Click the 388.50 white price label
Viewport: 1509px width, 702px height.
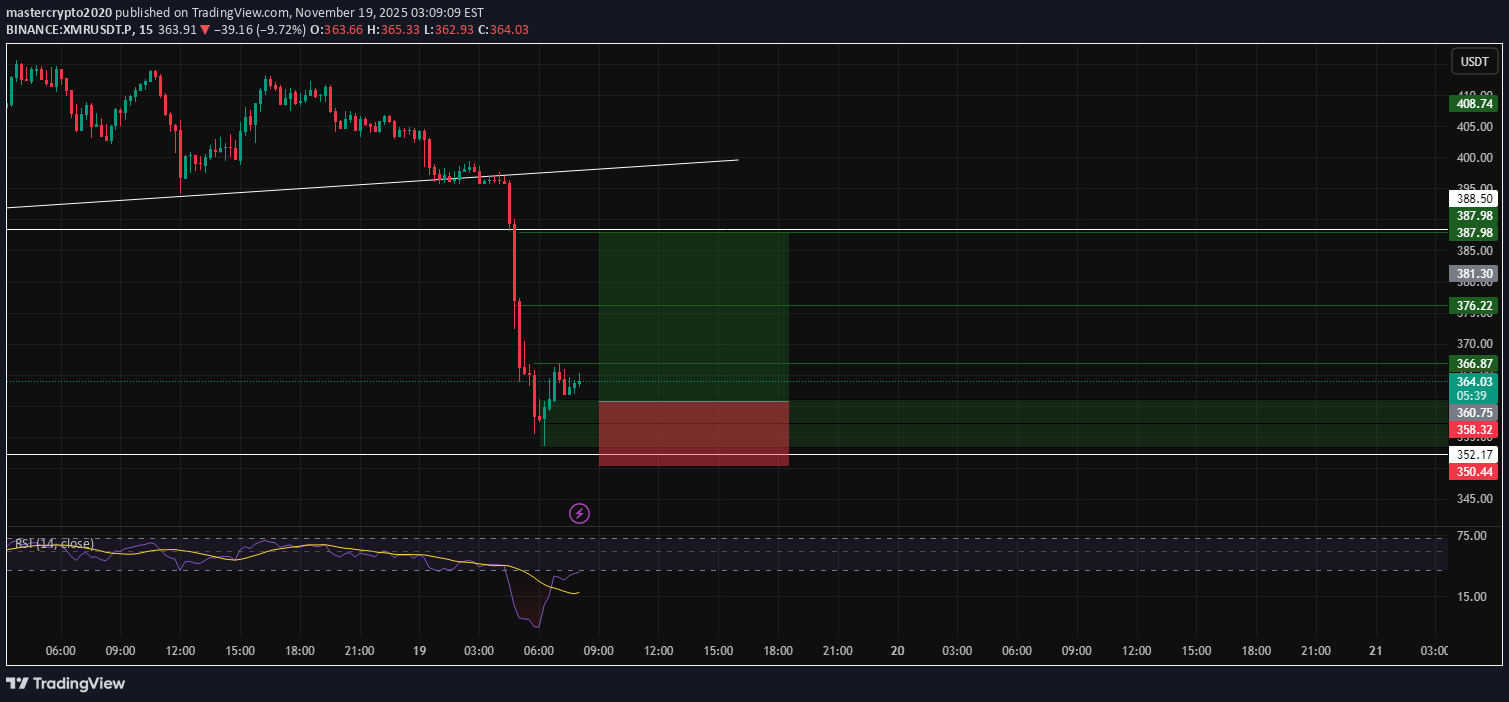pyautogui.click(x=1475, y=199)
